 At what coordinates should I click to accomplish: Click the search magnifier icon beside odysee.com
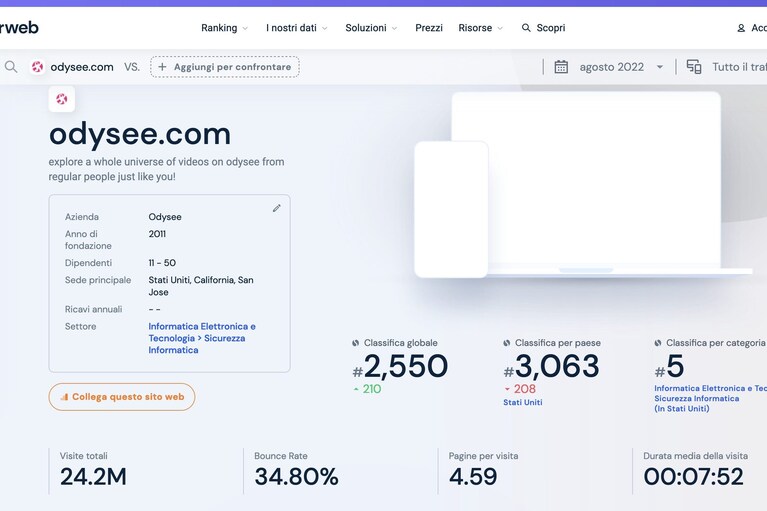point(11,67)
